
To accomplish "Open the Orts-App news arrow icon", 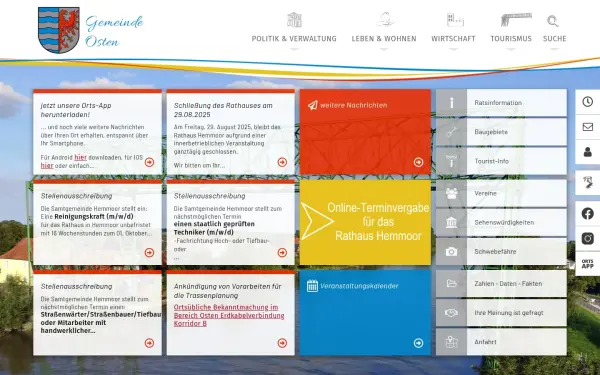I will click(x=149, y=162).
